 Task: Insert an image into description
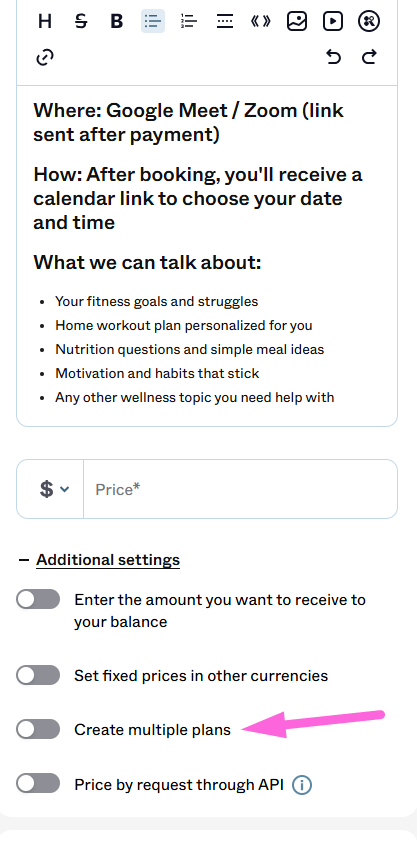pos(297,21)
